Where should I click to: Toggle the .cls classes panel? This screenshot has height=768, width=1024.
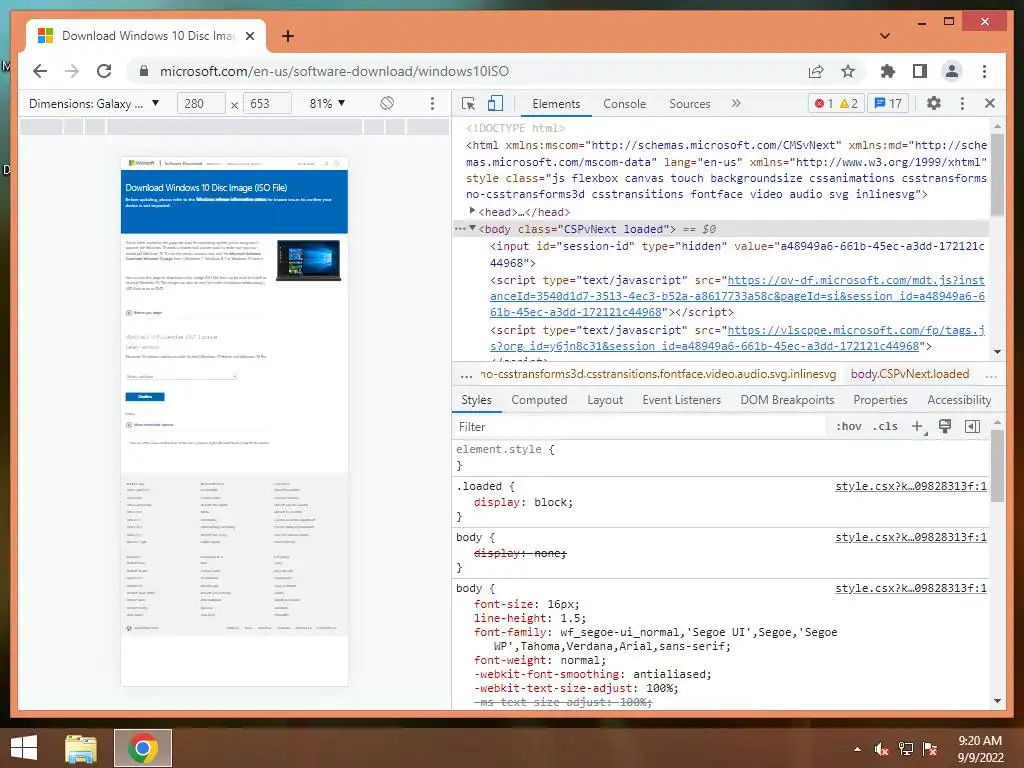885,426
